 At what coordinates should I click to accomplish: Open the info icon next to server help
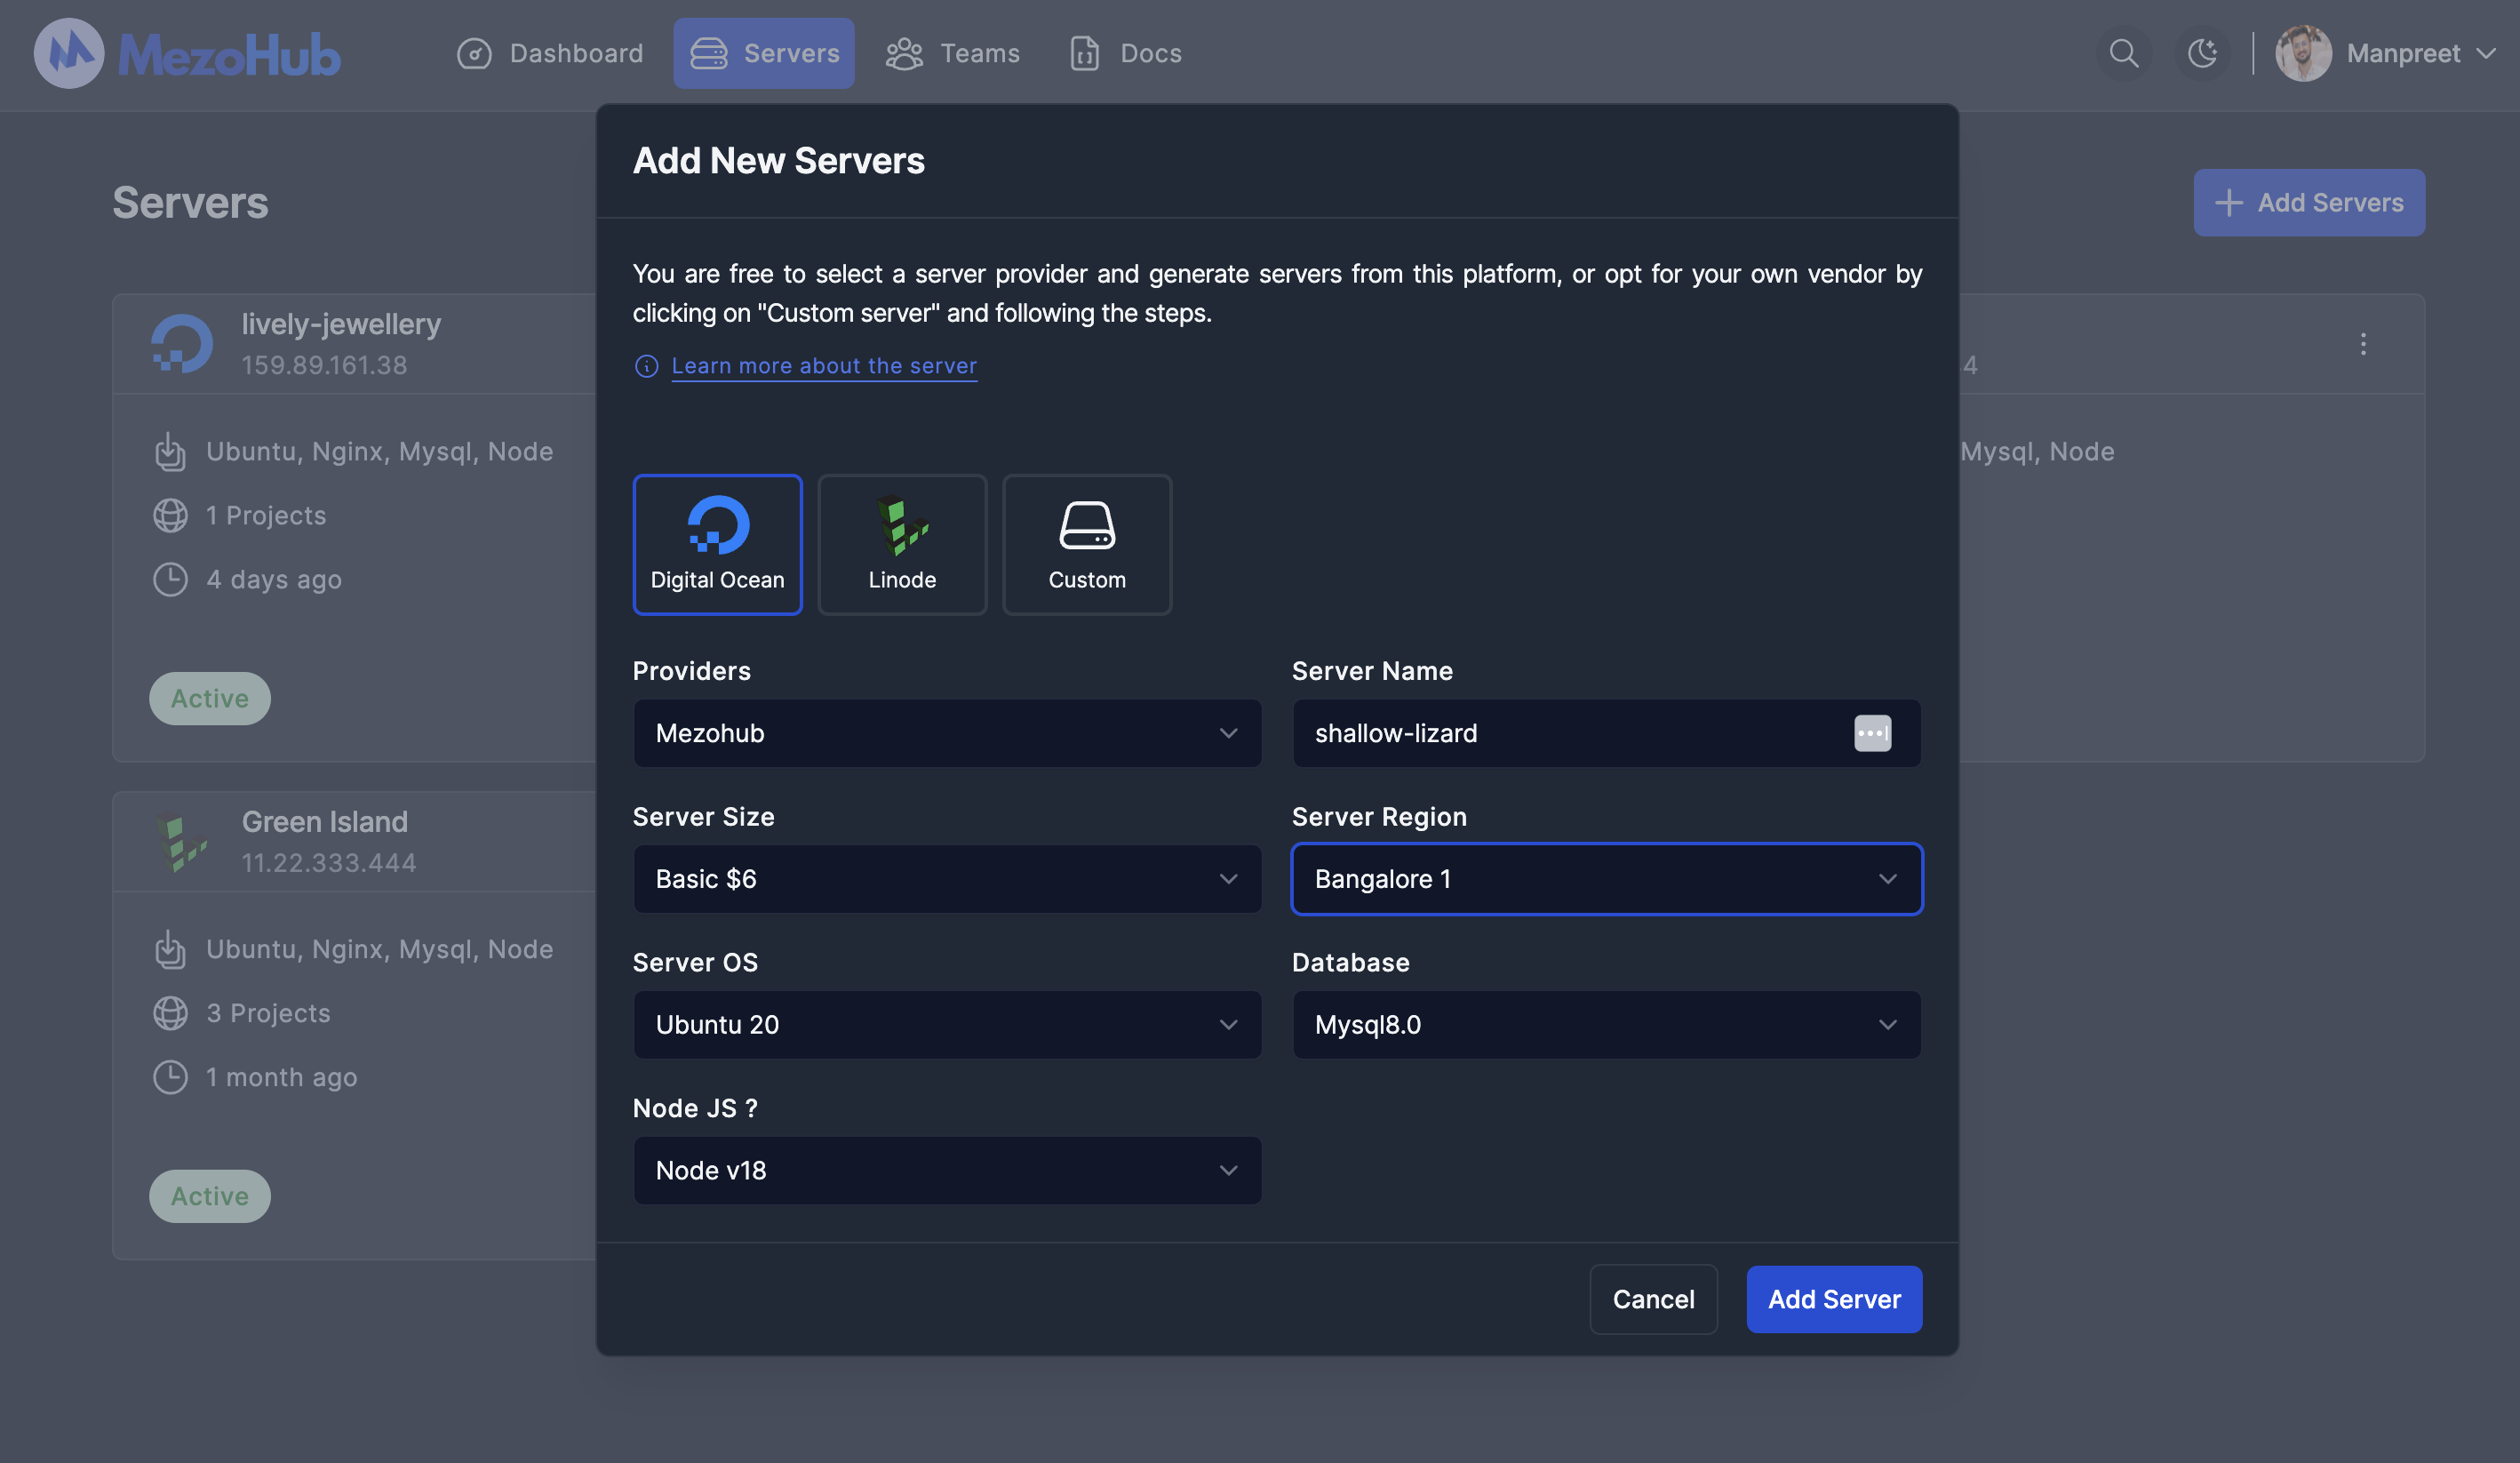click(x=646, y=366)
